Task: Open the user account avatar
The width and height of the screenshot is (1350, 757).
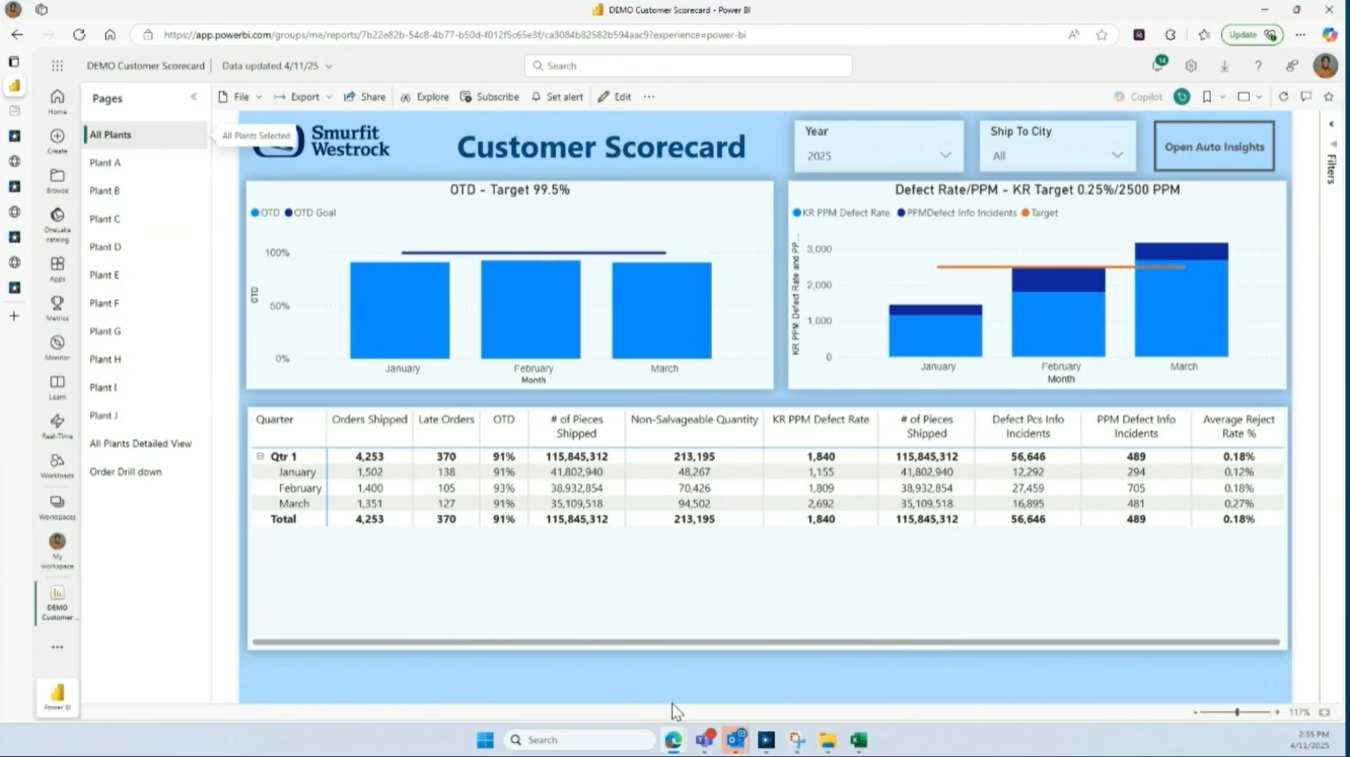Action: click(1326, 66)
